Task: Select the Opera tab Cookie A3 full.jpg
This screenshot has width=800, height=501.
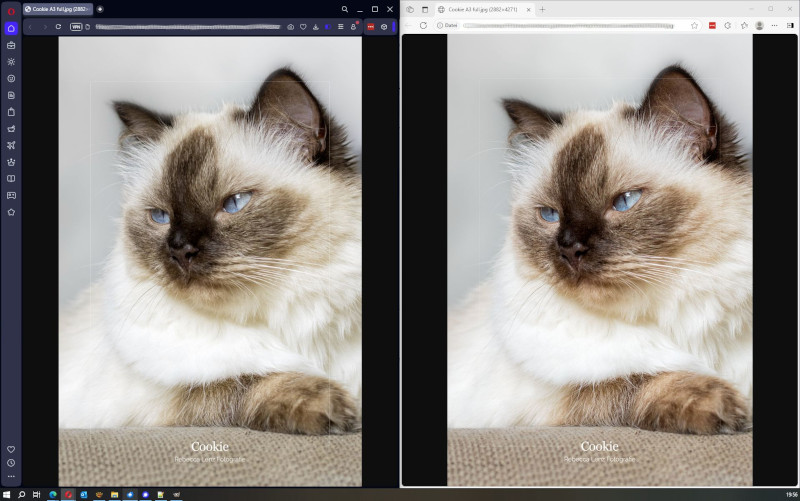Action: click(58, 9)
